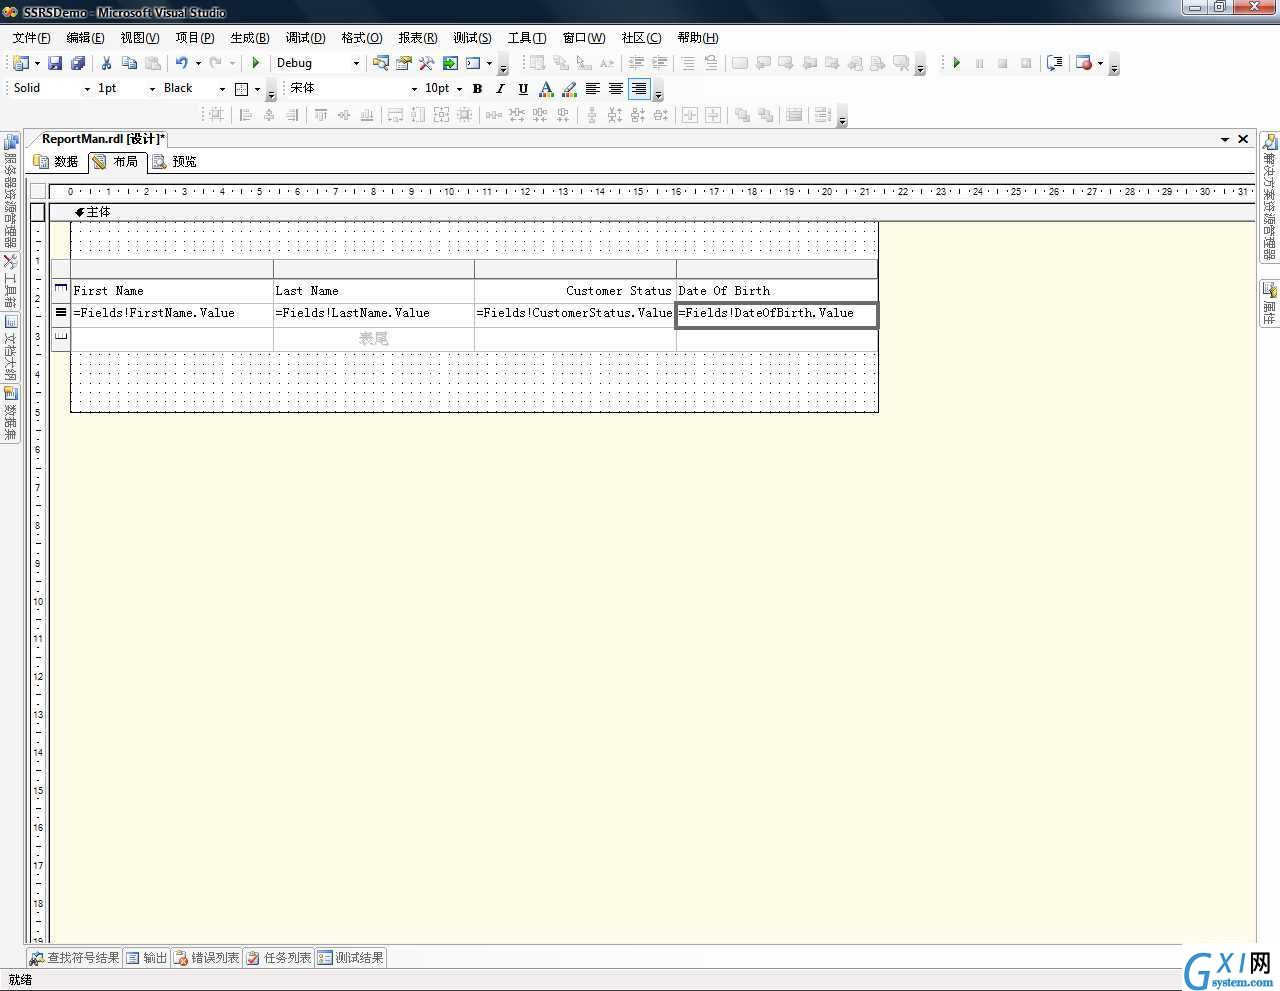Open the Toolbox icon with wrench and hammer
This screenshot has height=991, width=1280.
pyautogui.click(x=427, y=63)
